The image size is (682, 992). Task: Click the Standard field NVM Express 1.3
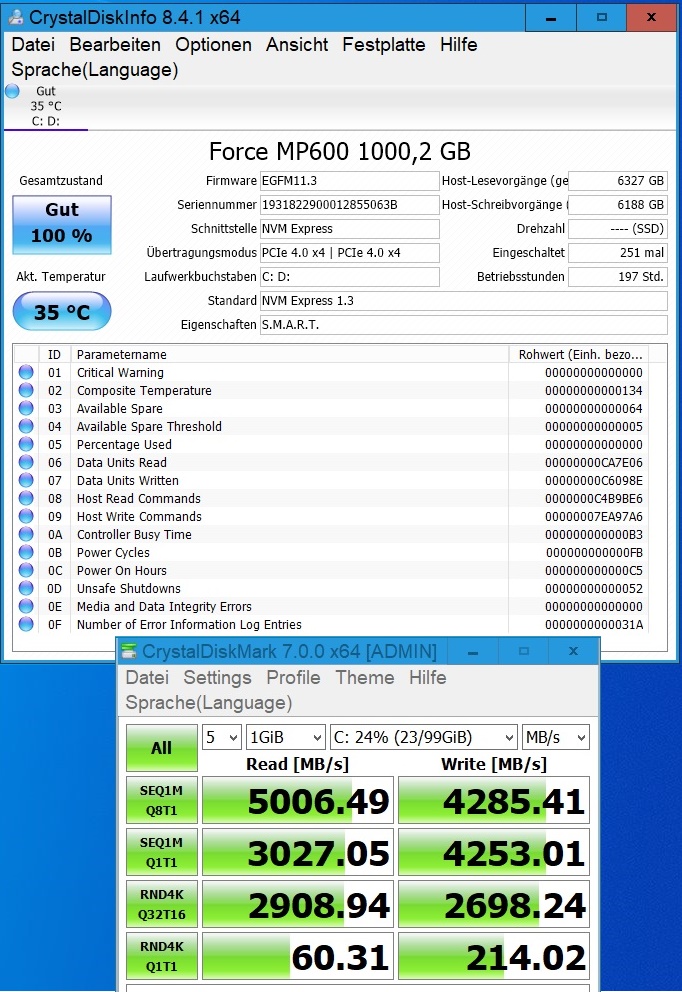coord(464,301)
